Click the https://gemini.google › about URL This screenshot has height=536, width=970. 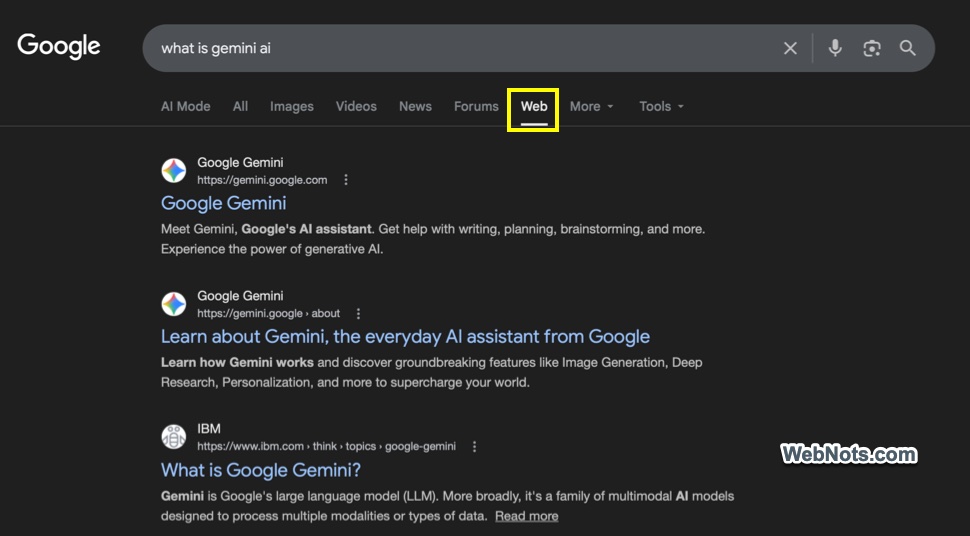pos(268,313)
